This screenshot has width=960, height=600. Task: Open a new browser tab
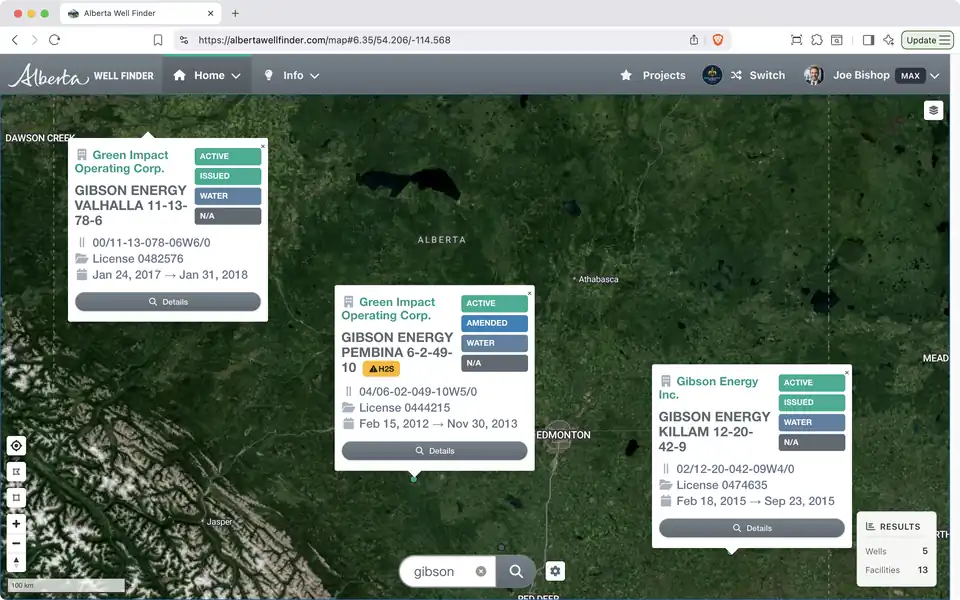click(x=235, y=13)
